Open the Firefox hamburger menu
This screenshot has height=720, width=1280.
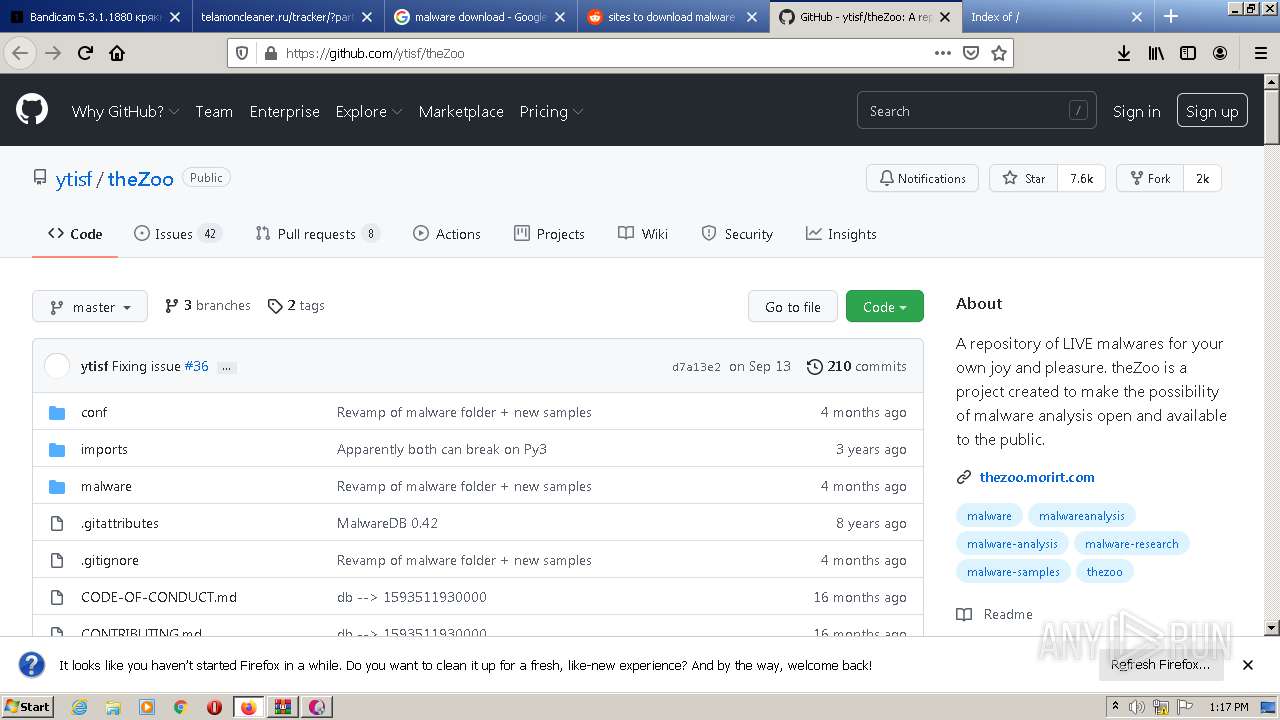1260,53
